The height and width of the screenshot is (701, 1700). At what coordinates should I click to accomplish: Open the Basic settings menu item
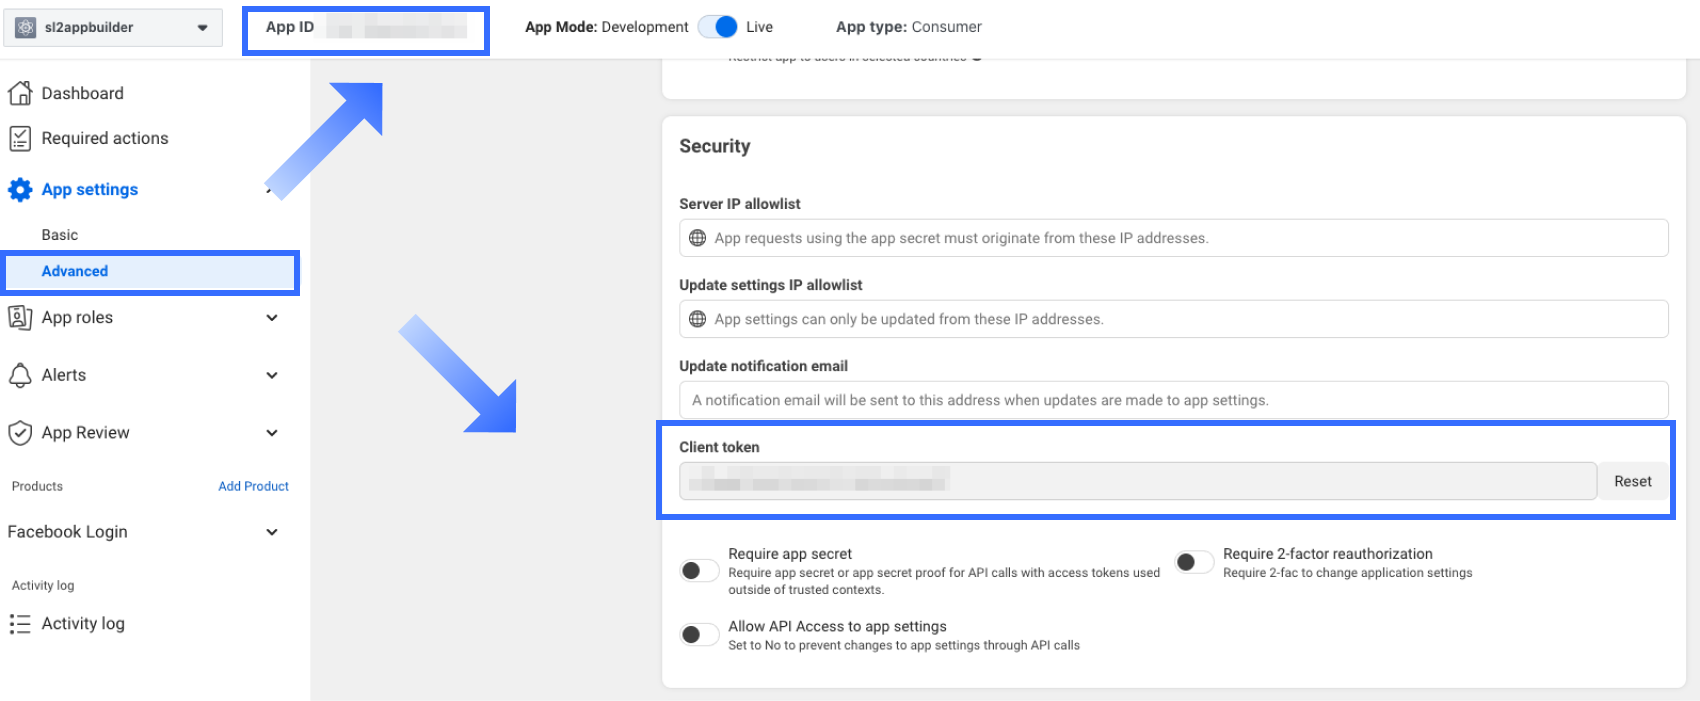click(60, 235)
